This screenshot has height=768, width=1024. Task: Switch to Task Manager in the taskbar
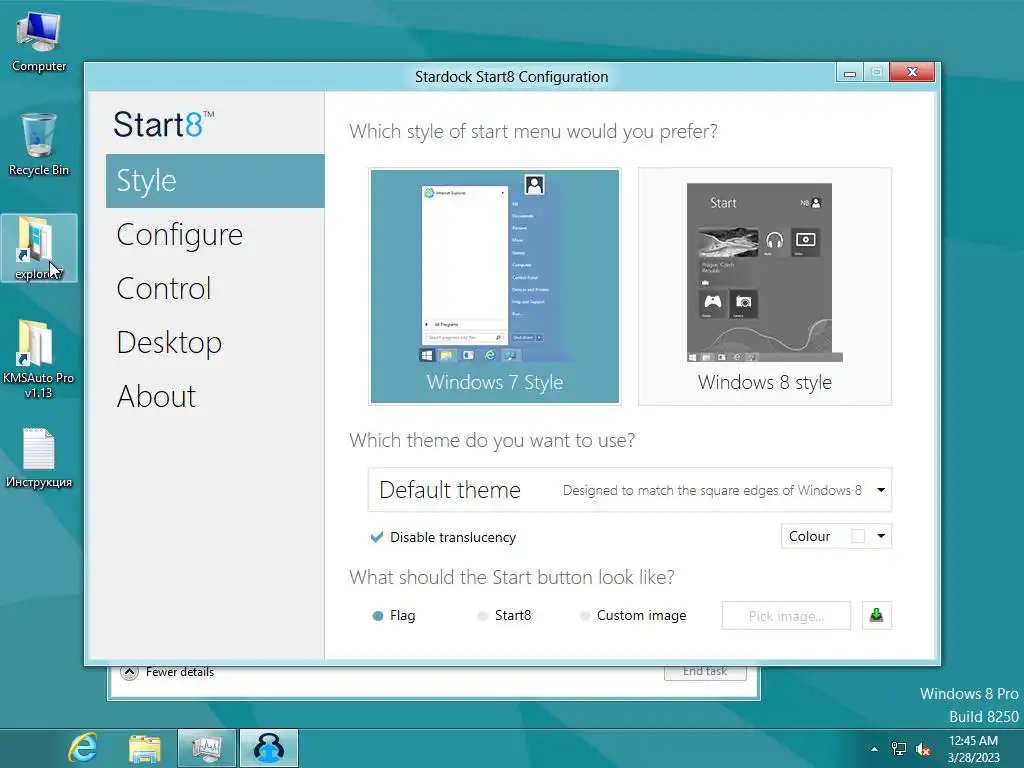tap(206, 748)
